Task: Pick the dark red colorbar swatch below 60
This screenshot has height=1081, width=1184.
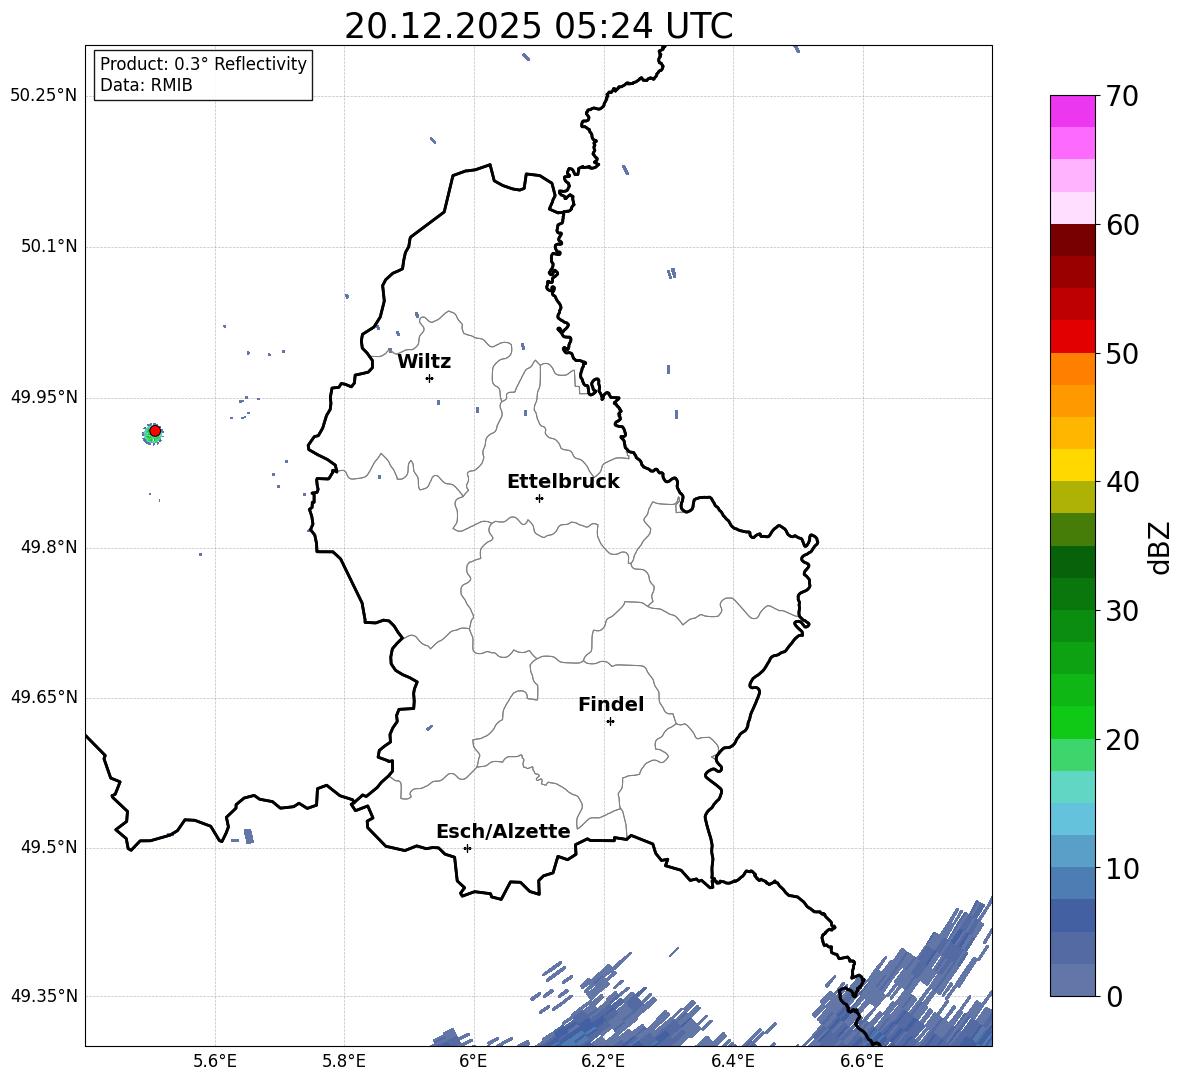Action: [x=1072, y=240]
